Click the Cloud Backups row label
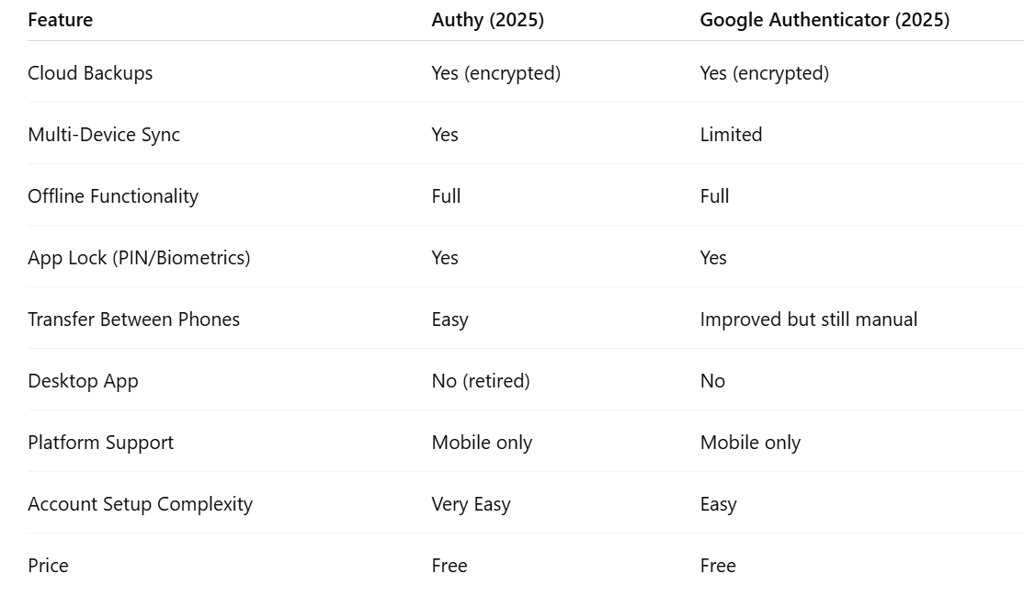This screenshot has height=594, width=1024. click(x=90, y=73)
